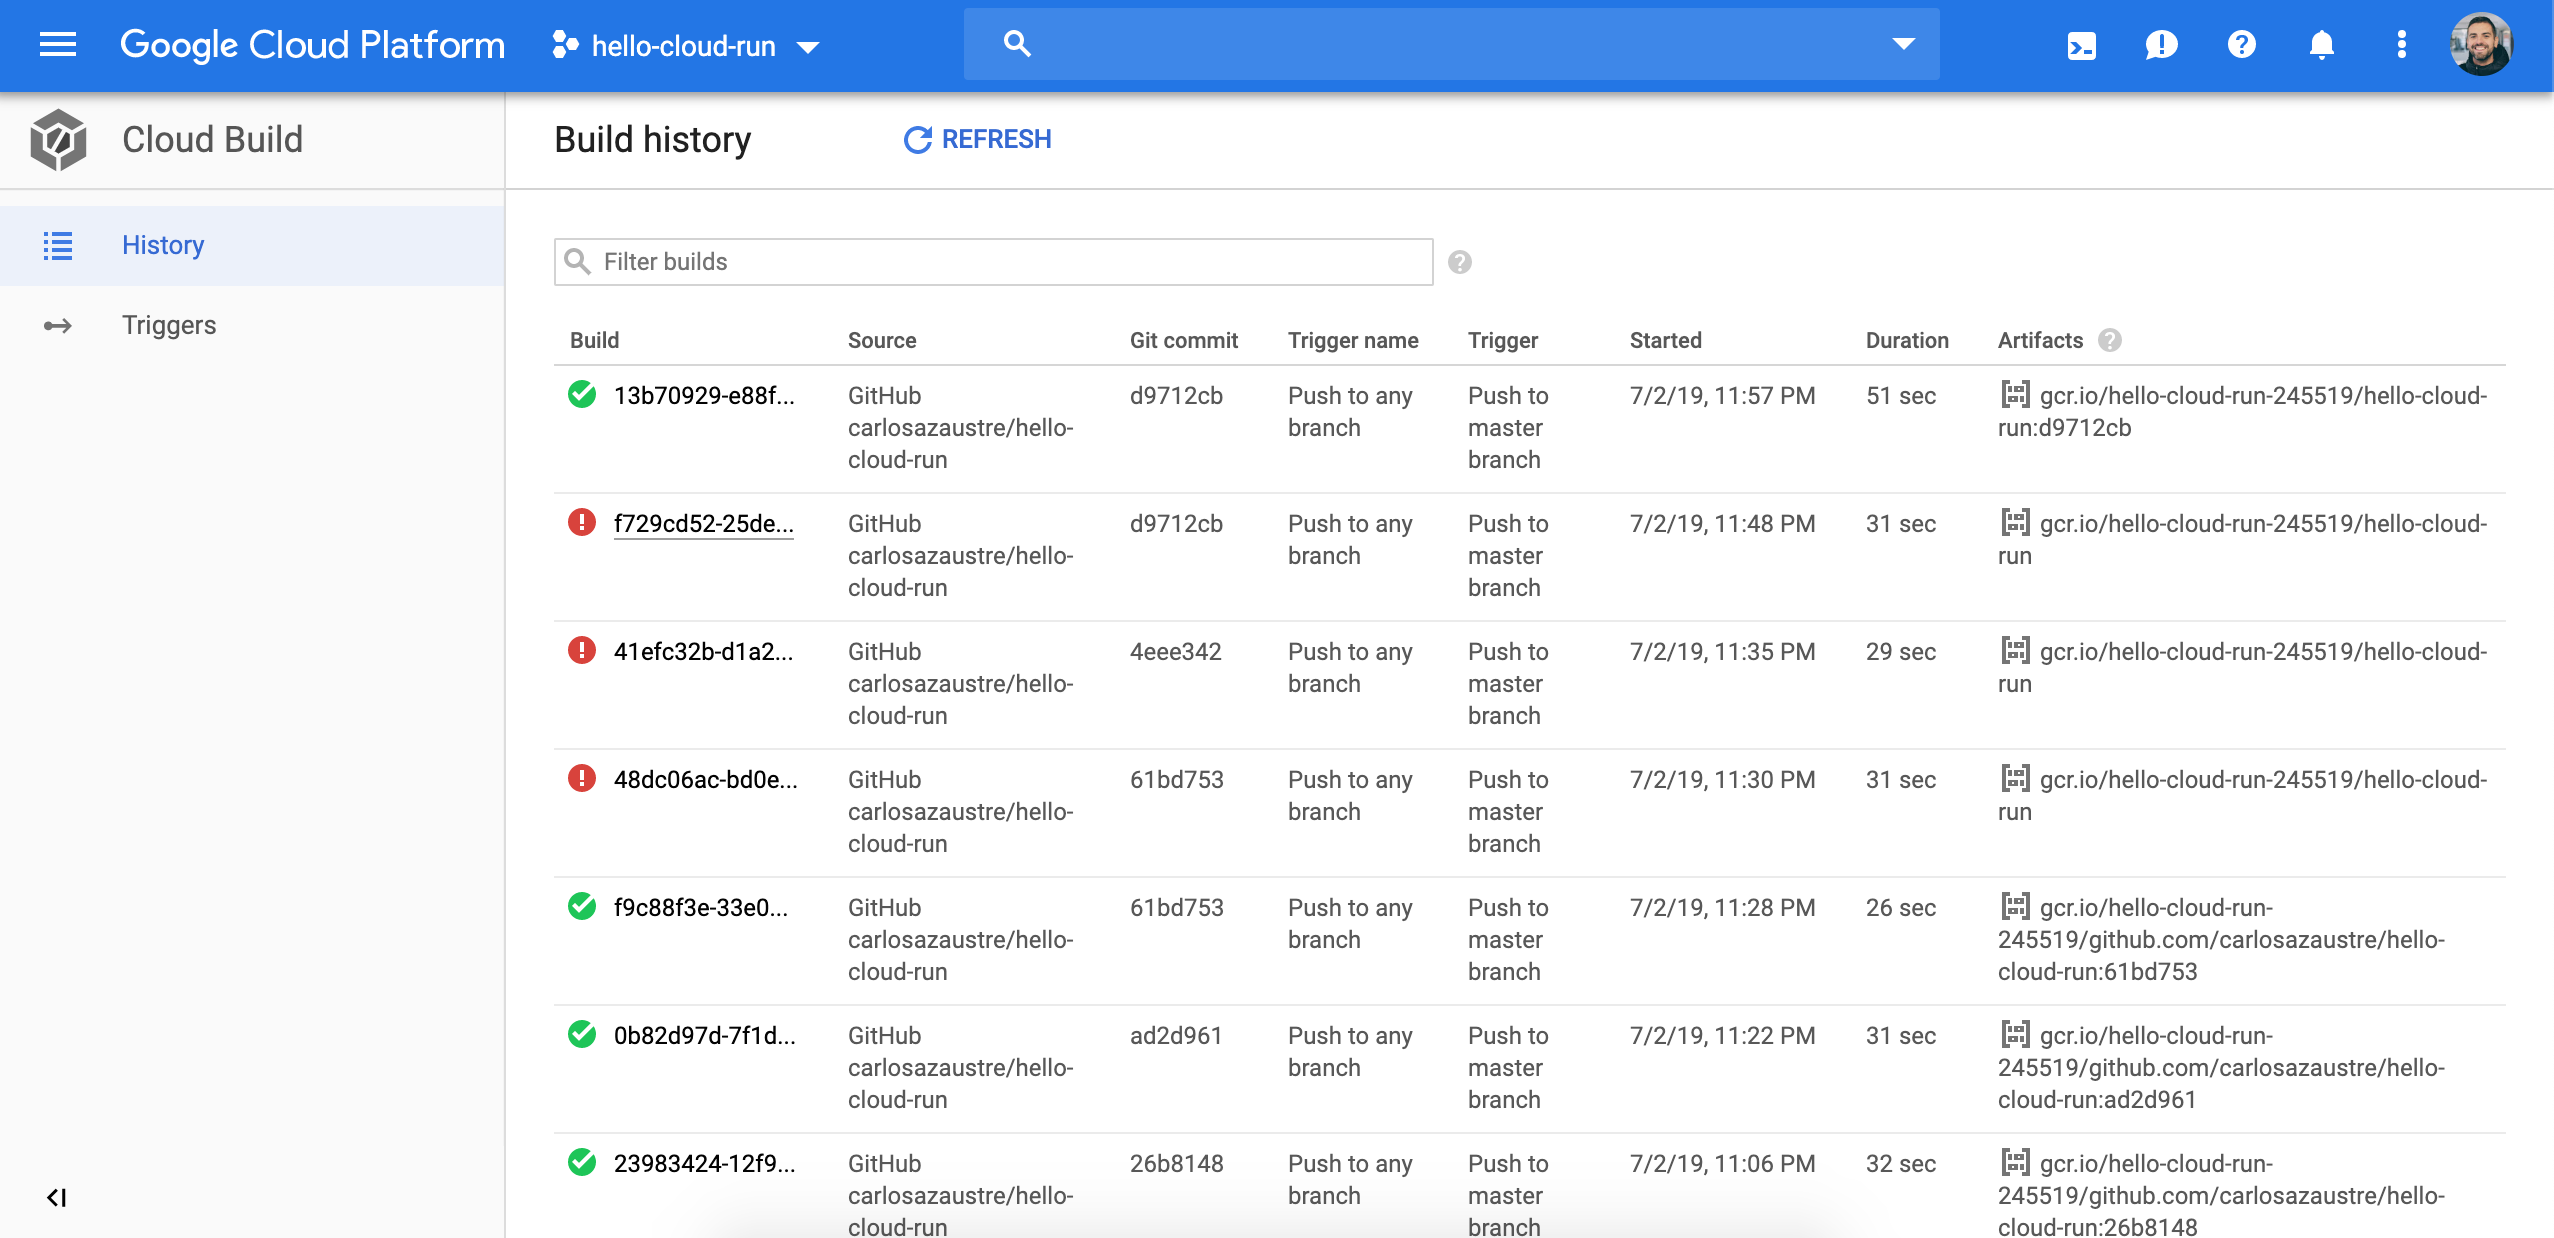Open artifact hello-cloud-run:d9712cb
The width and height of the screenshot is (2554, 1238).
click(x=2242, y=412)
